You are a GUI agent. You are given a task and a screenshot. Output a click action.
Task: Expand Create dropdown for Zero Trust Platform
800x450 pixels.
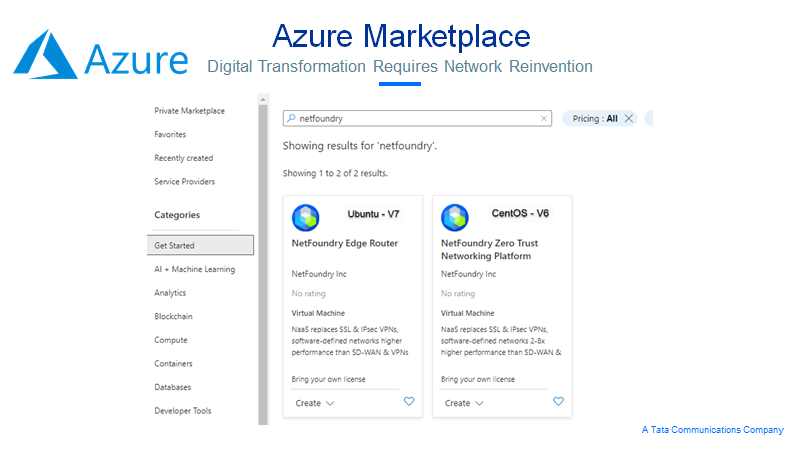coord(464,403)
